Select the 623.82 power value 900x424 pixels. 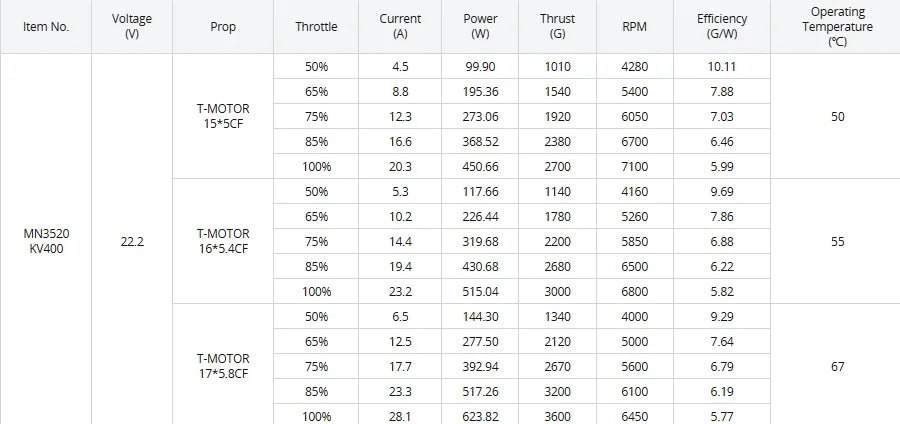pos(480,416)
